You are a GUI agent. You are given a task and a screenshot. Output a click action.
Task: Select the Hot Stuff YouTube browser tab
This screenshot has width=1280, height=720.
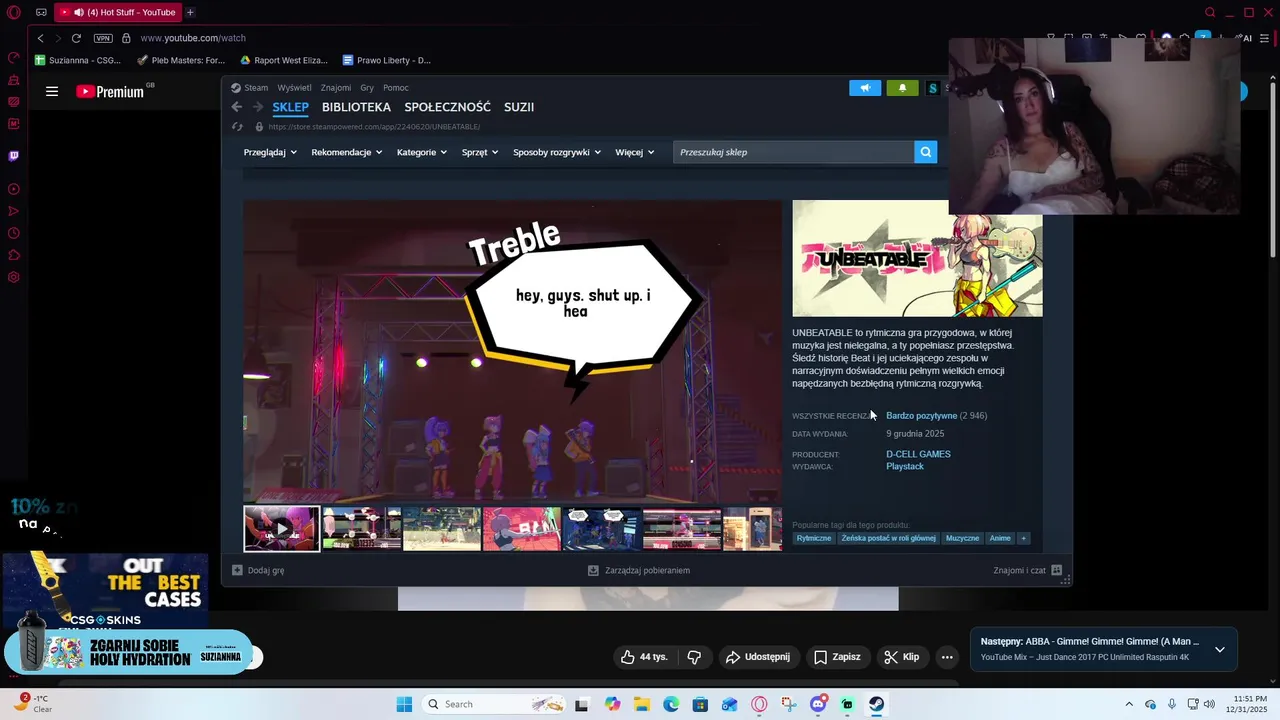tap(117, 12)
